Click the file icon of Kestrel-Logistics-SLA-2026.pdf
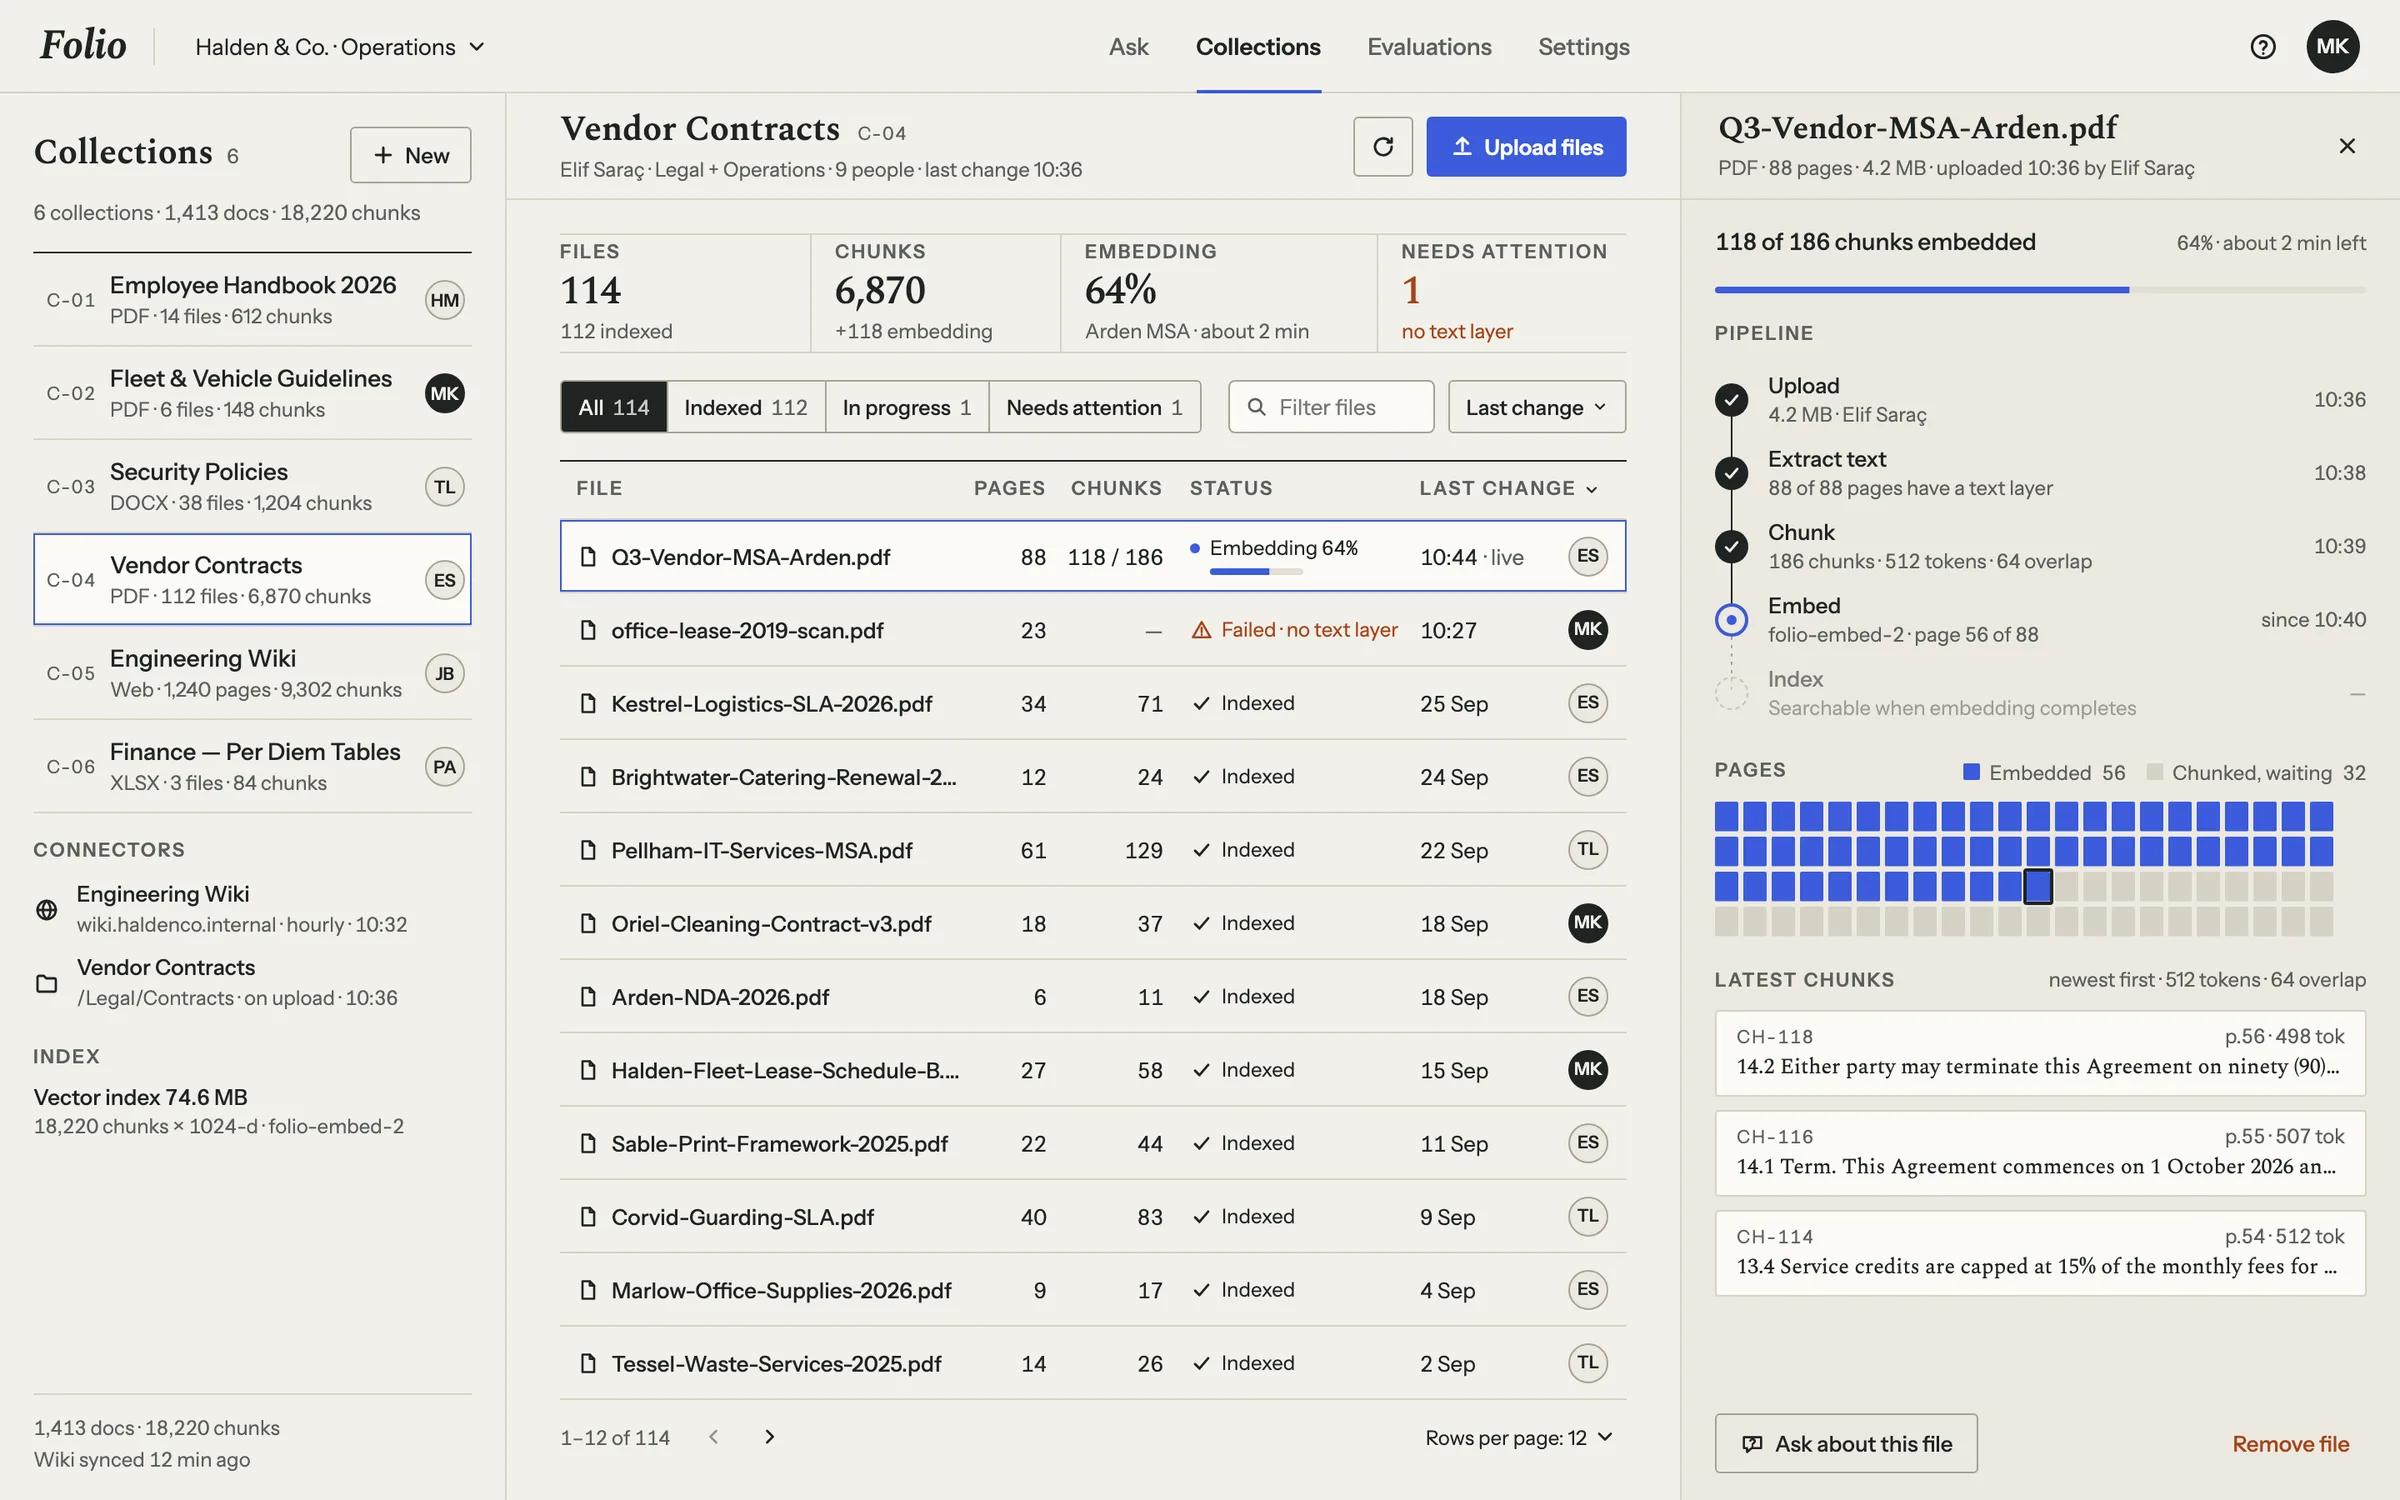 [588, 703]
